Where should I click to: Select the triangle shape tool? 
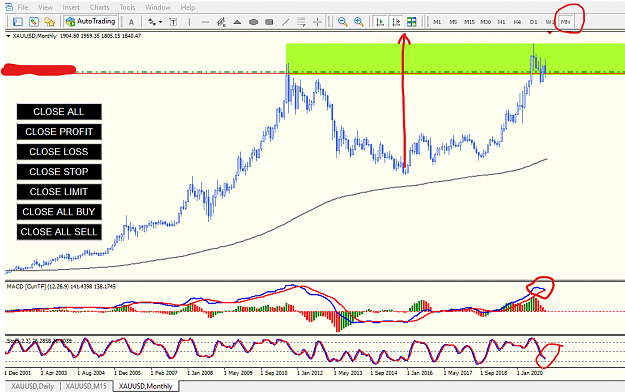coord(237,22)
